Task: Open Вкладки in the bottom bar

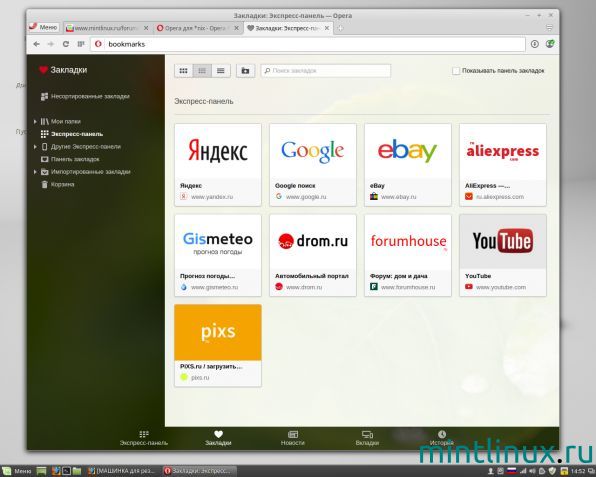Action: (x=367, y=438)
